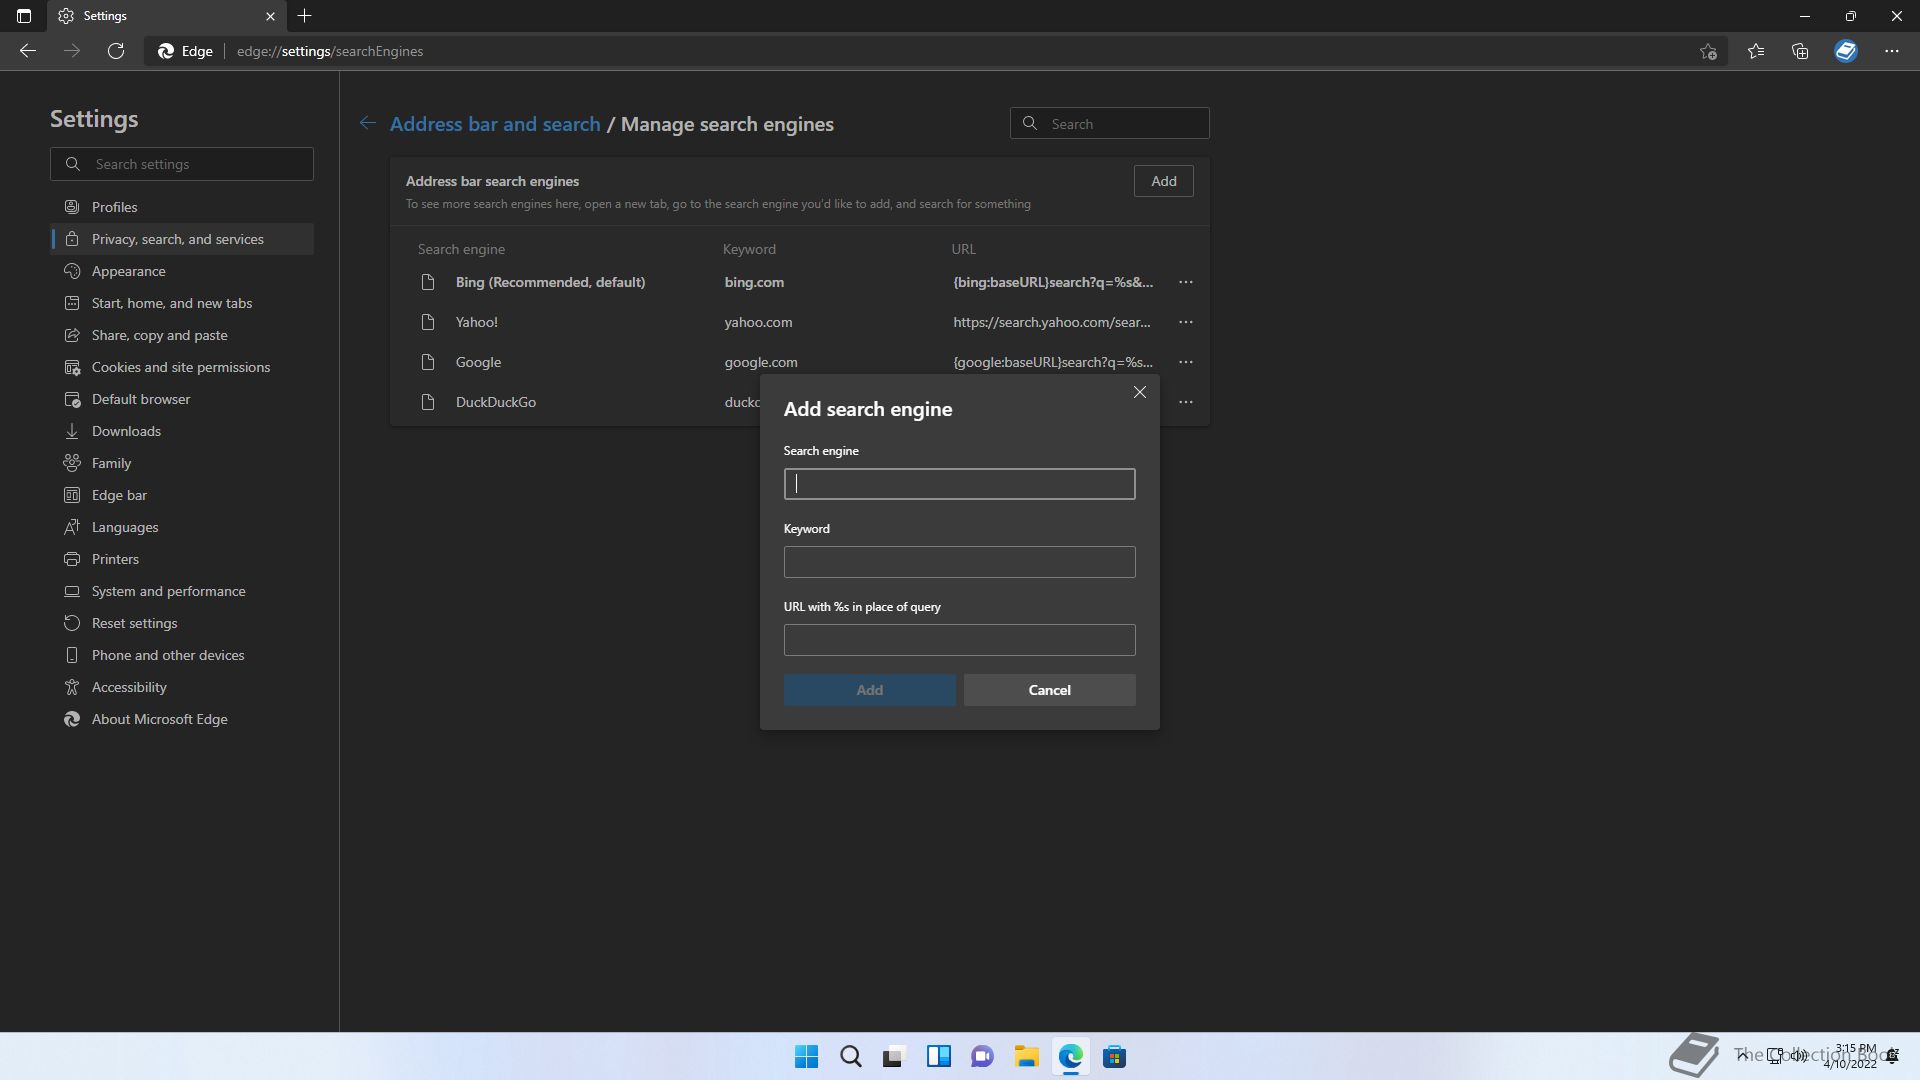Open Share, copy and paste section
Screen dimensions: 1920x1080
pyautogui.click(x=182, y=335)
